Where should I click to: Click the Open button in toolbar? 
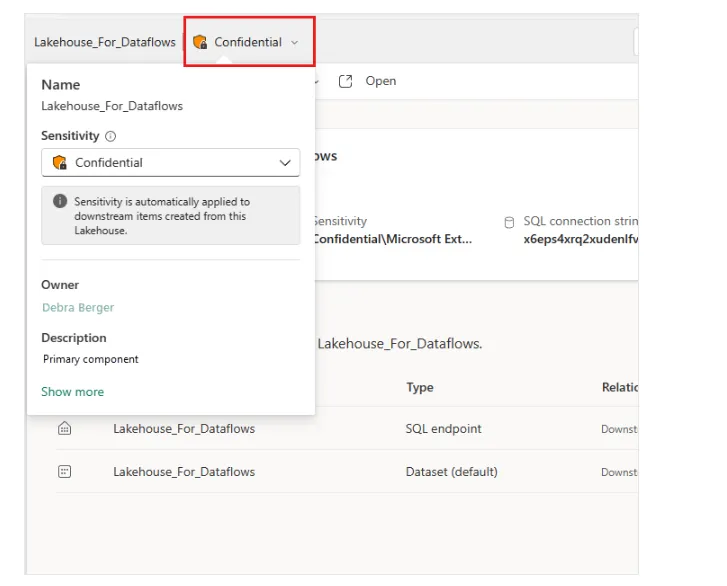(x=381, y=81)
